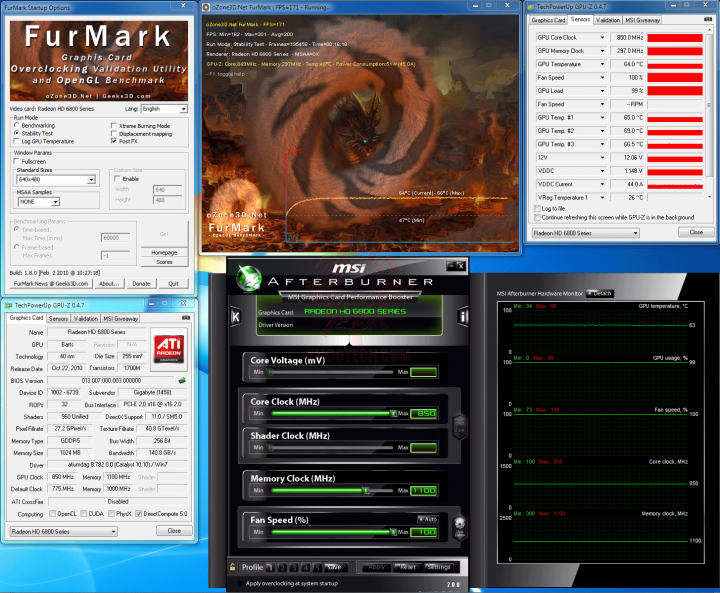Enable the Fullscreen checkbox in FurMark
The image size is (720, 593).
17,161
